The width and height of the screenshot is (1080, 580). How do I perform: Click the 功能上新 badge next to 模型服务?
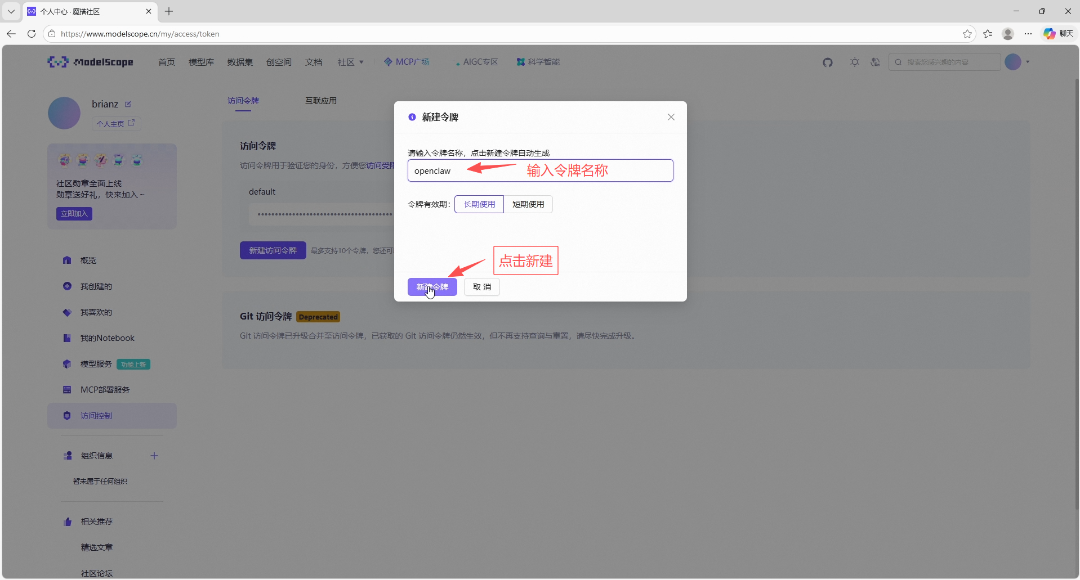pyautogui.click(x=134, y=364)
